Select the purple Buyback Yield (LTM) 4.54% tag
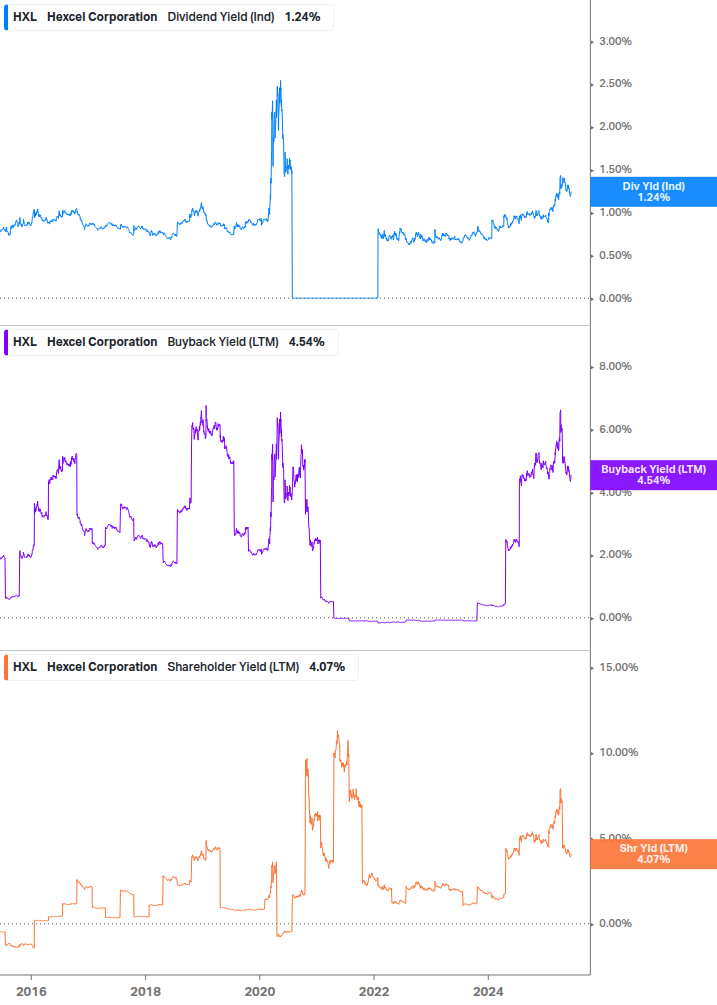This screenshot has width=717, height=1005. coord(653,475)
